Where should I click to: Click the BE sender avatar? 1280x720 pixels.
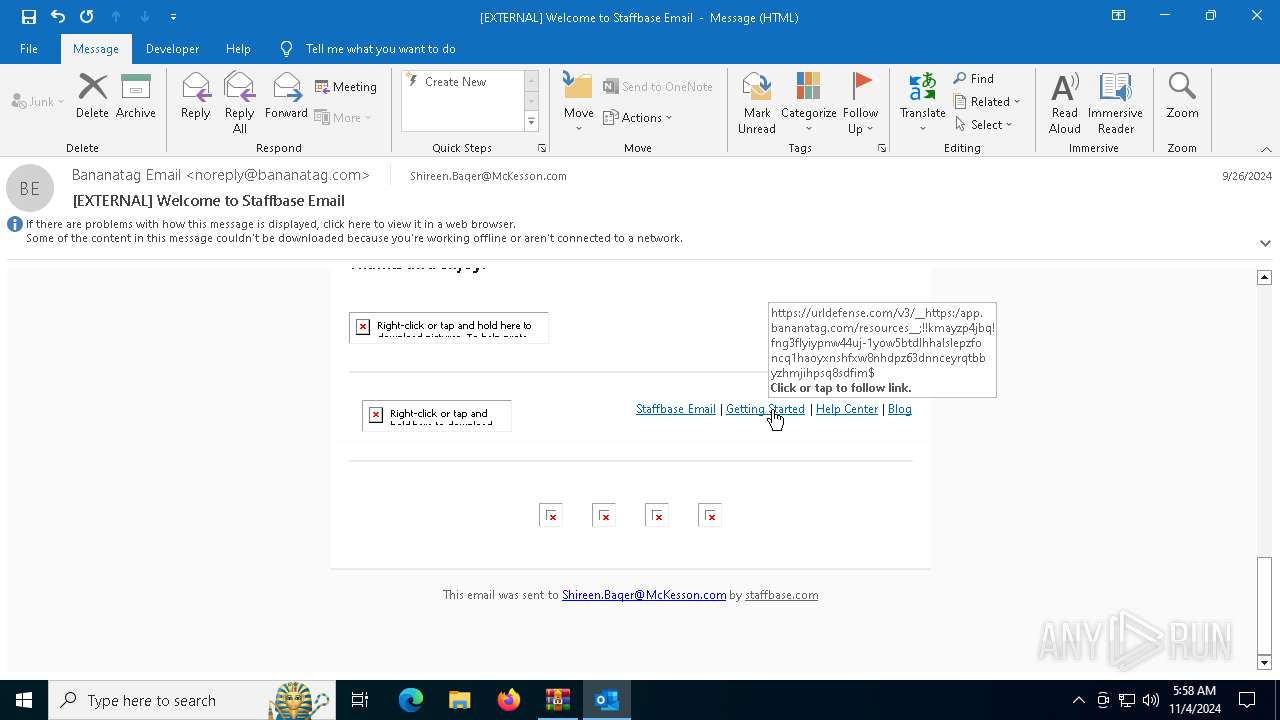tap(30, 188)
